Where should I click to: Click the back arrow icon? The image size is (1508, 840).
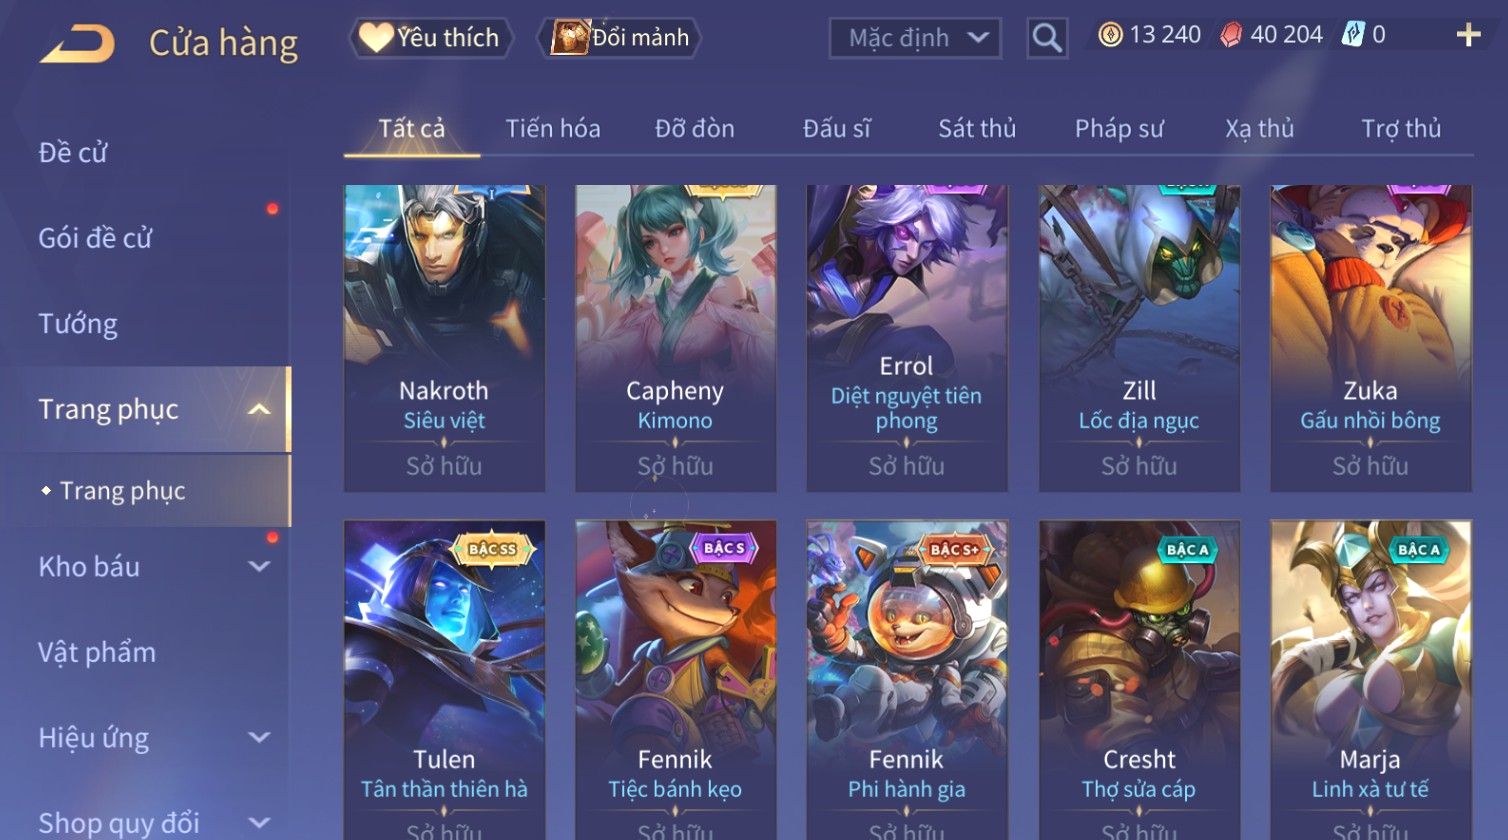[77, 44]
